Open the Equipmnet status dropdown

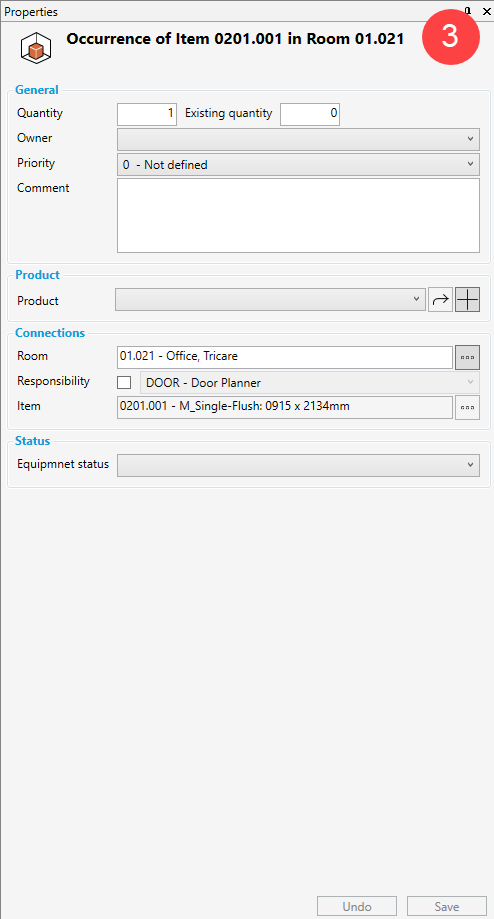tap(298, 465)
